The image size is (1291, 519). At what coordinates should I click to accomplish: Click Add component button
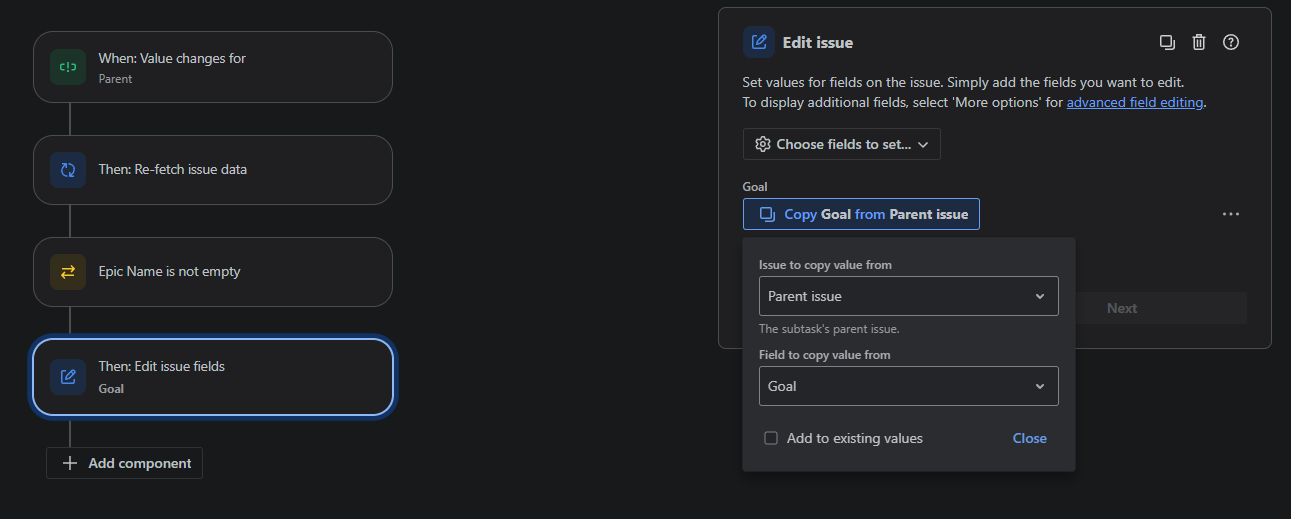pyautogui.click(x=124, y=463)
